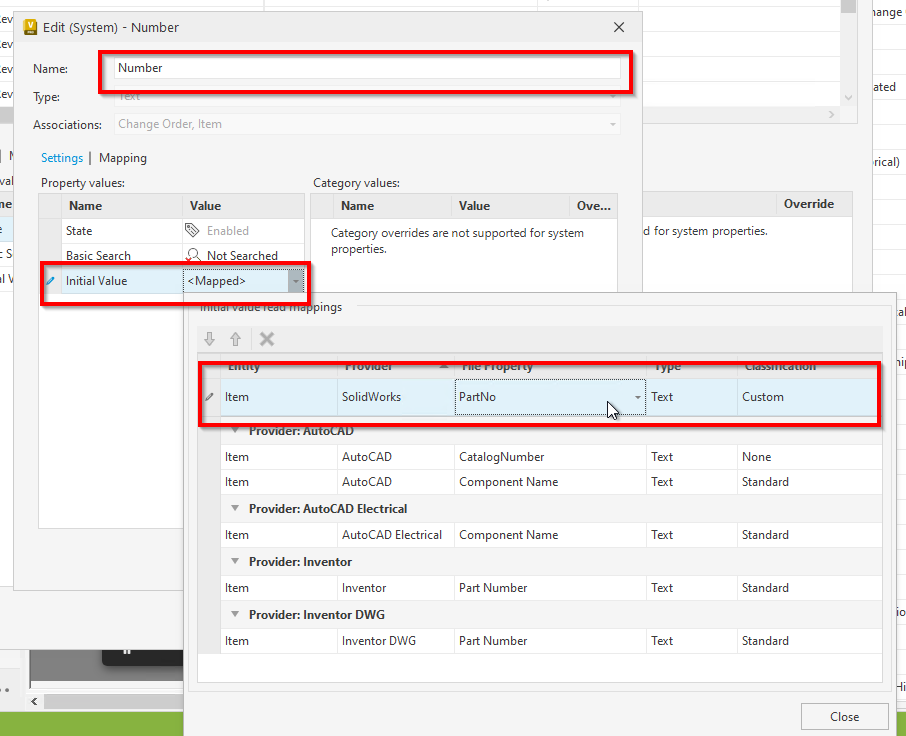Click the move-down arrow above the mappings grid
The height and width of the screenshot is (736, 906).
coord(210,340)
